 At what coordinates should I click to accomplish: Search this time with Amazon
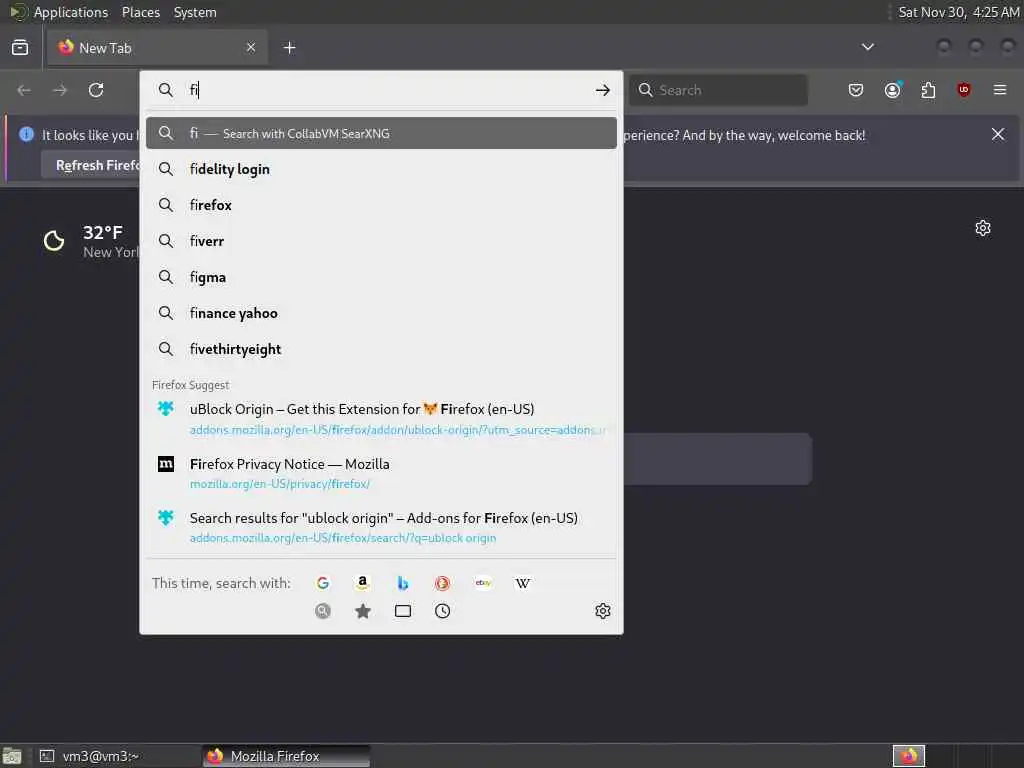pyautogui.click(x=362, y=583)
